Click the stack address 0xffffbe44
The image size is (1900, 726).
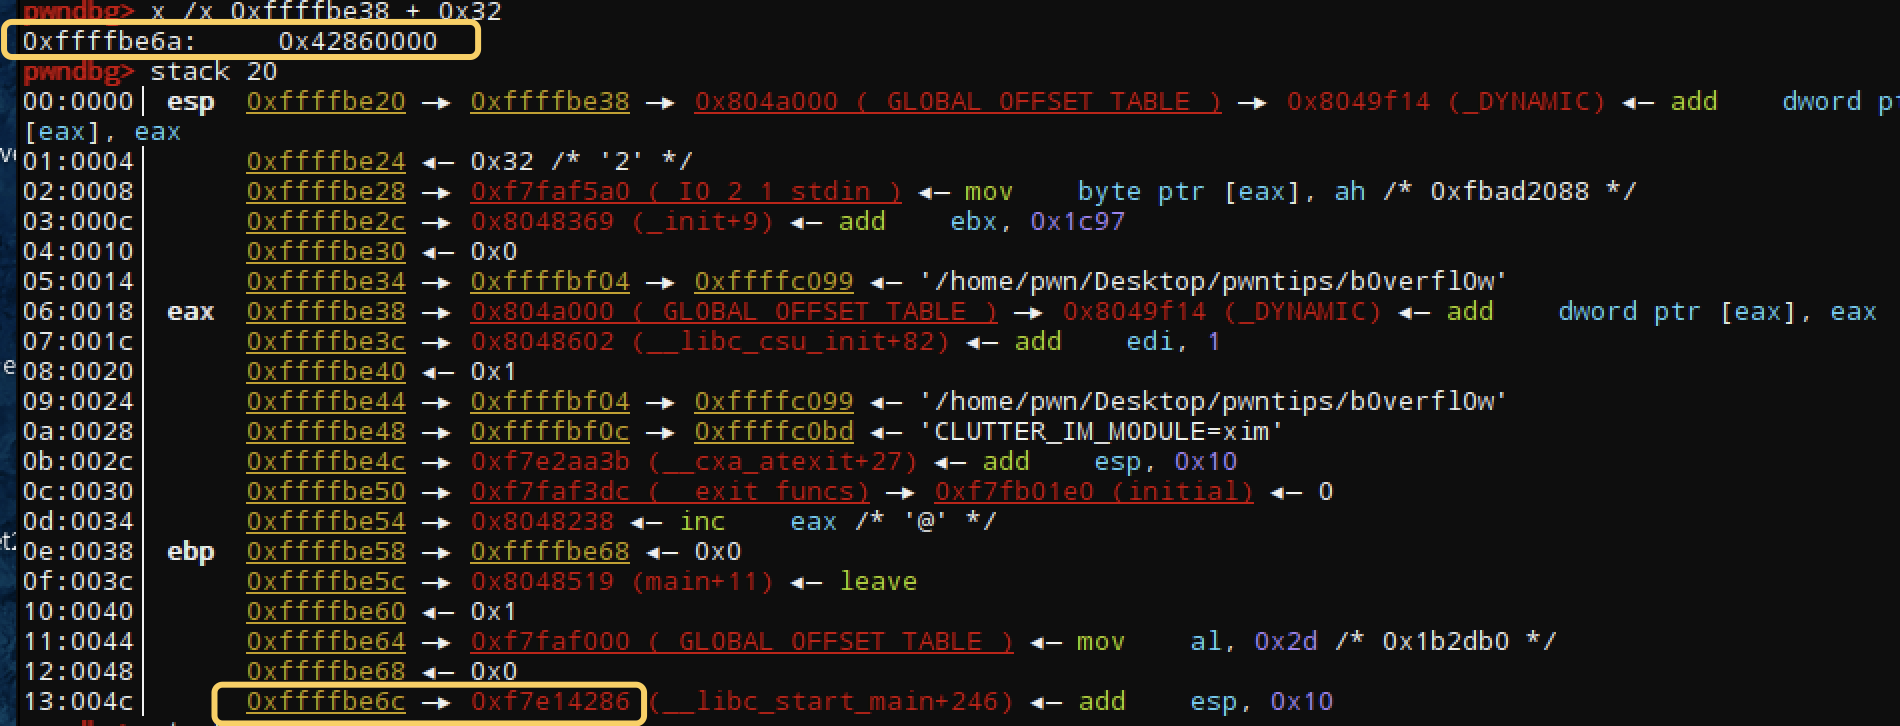click(326, 402)
